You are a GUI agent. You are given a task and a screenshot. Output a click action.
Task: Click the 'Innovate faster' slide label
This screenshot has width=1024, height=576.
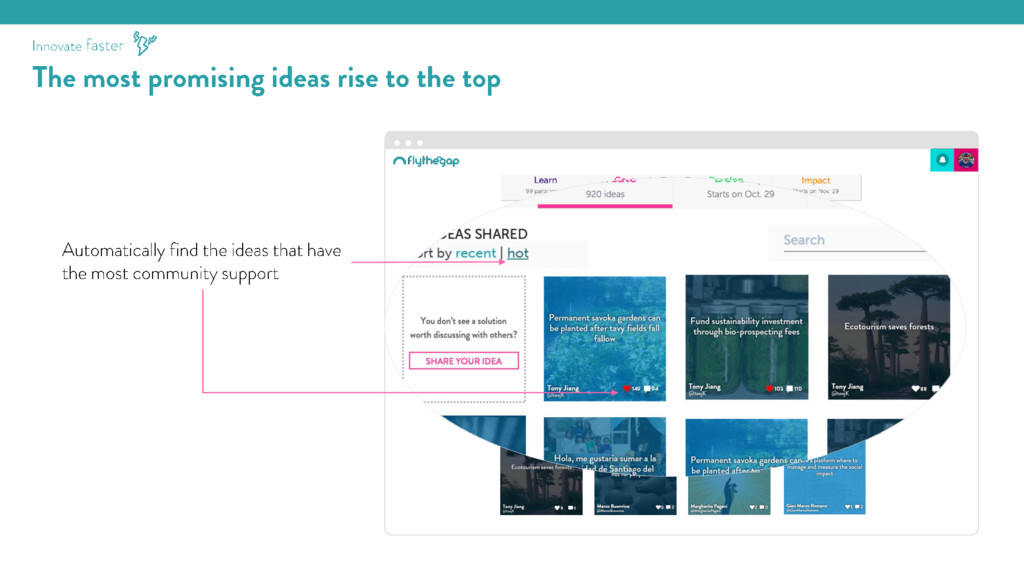78,46
